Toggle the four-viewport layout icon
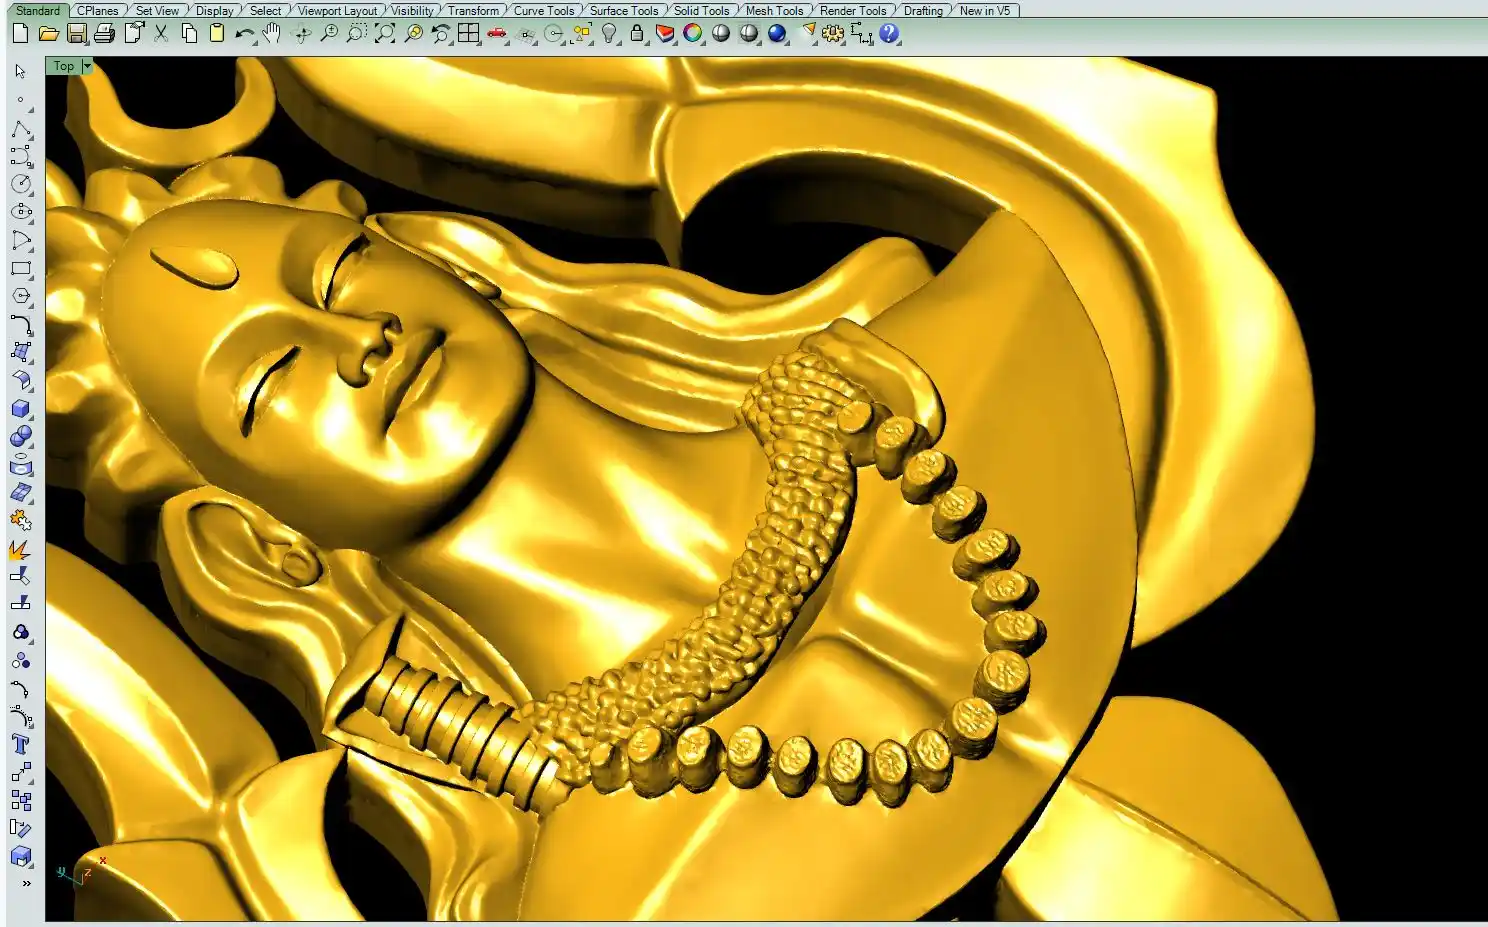The height and width of the screenshot is (927, 1488). click(468, 34)
